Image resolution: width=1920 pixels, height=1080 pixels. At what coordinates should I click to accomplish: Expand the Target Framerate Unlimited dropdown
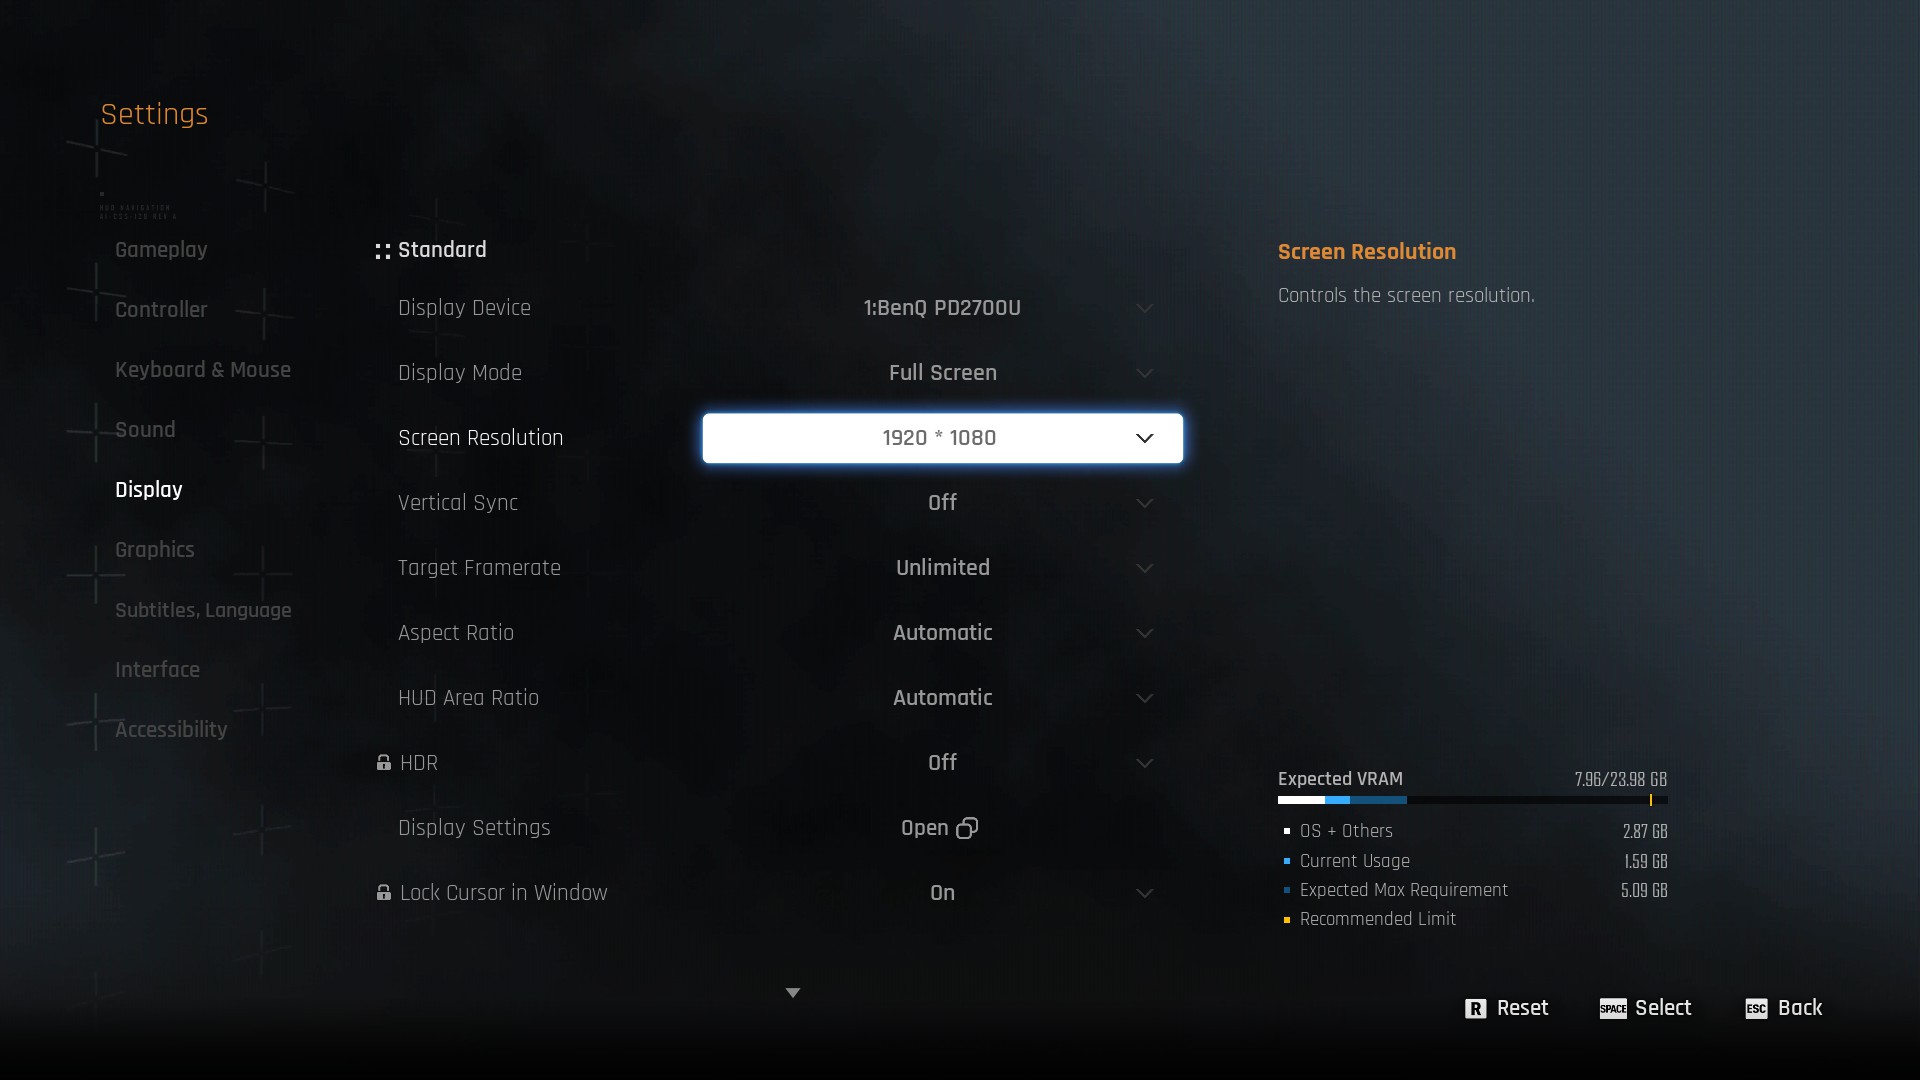942,568
